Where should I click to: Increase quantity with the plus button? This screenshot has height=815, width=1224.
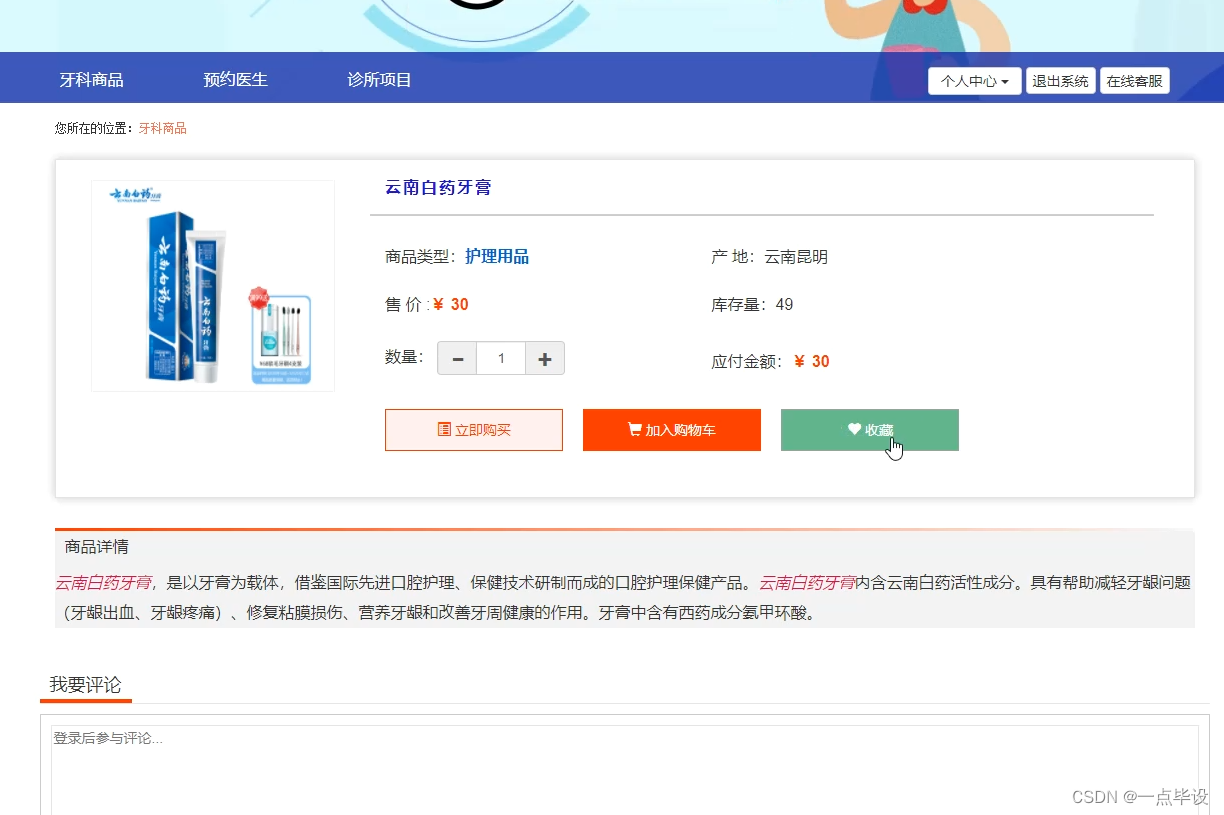click(545, 358)
